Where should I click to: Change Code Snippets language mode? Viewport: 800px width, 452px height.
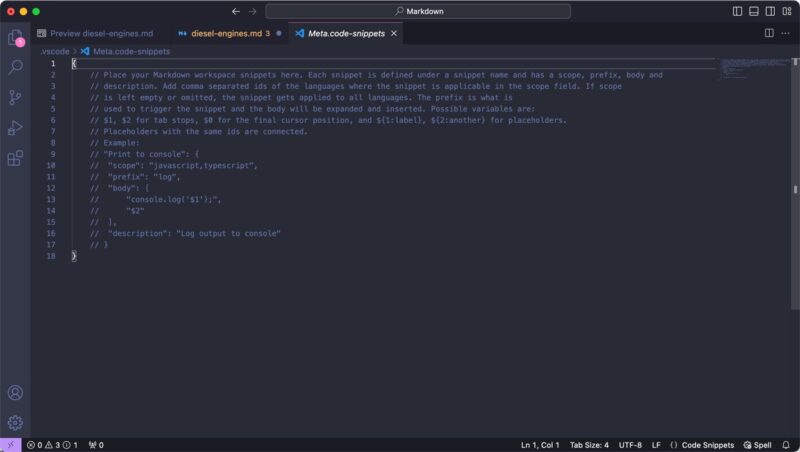point(702,445)
